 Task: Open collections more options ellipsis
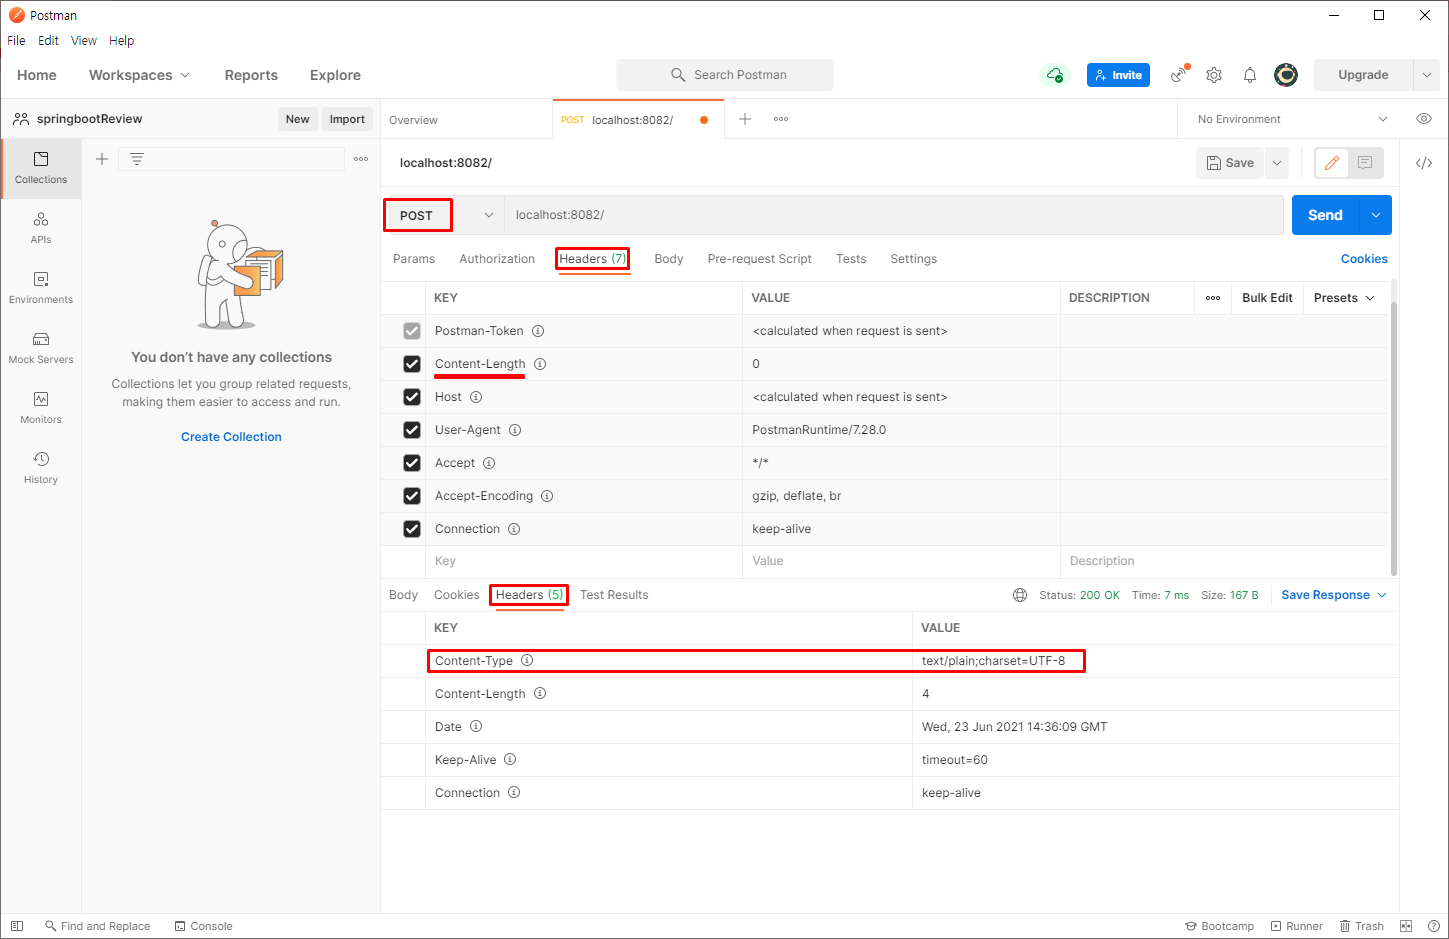(x=361, y=159)
